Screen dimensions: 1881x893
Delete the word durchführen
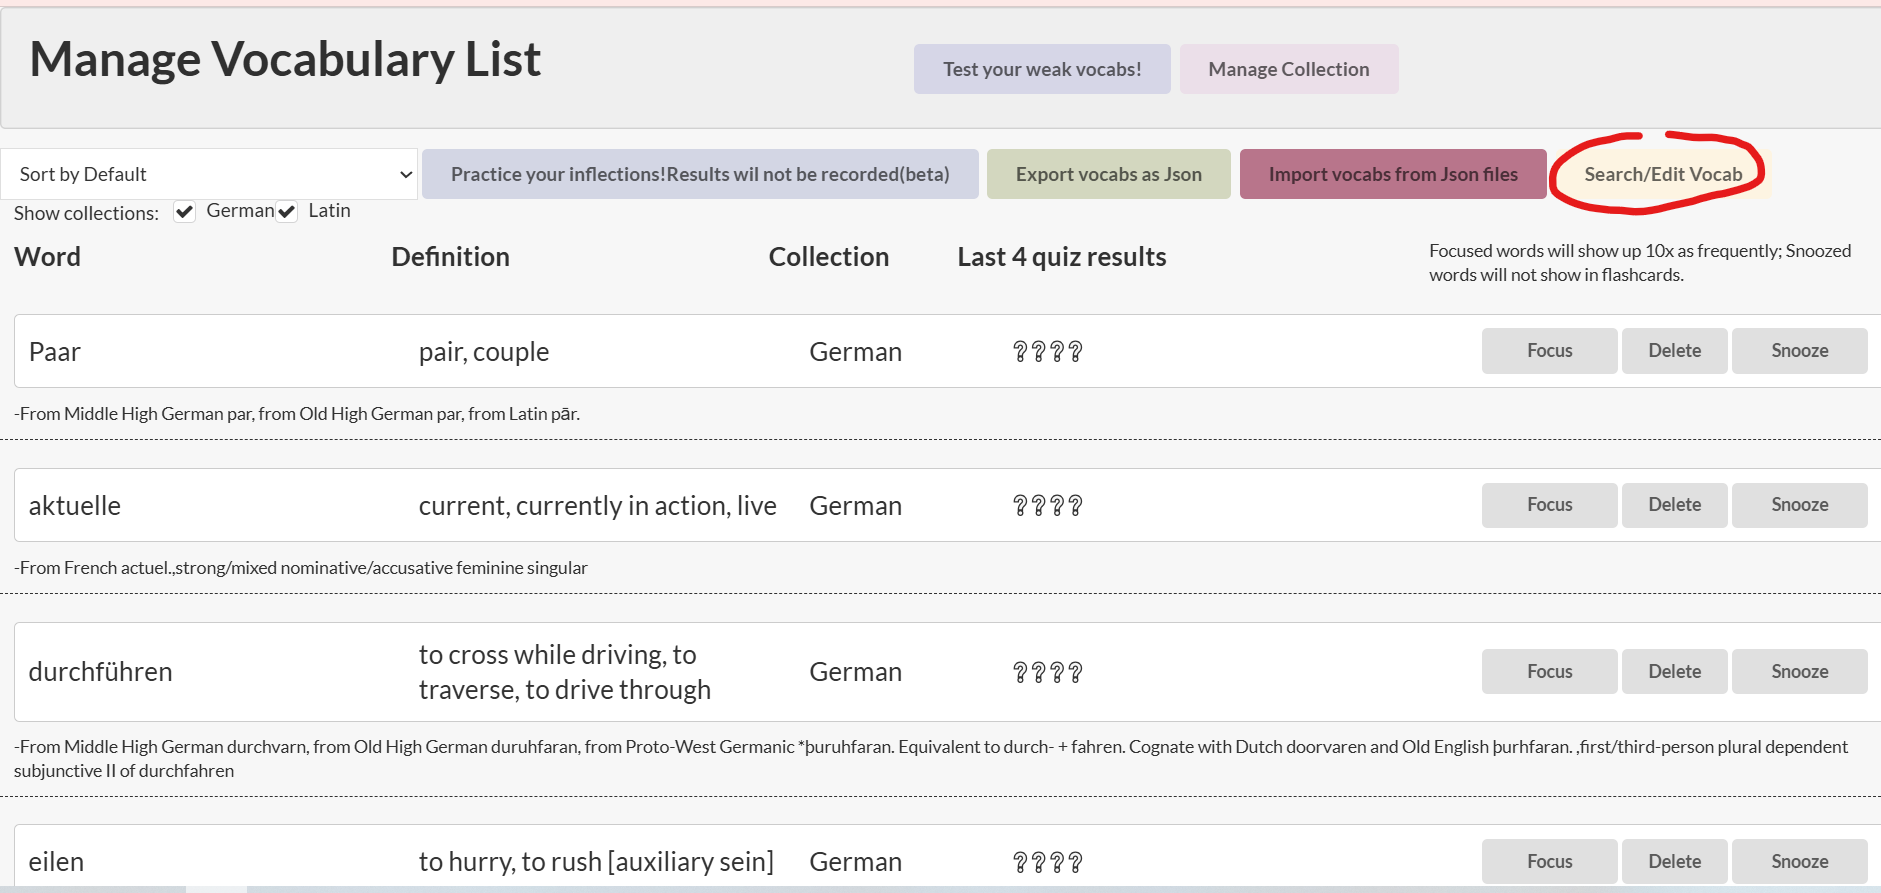coord(1674,672)
